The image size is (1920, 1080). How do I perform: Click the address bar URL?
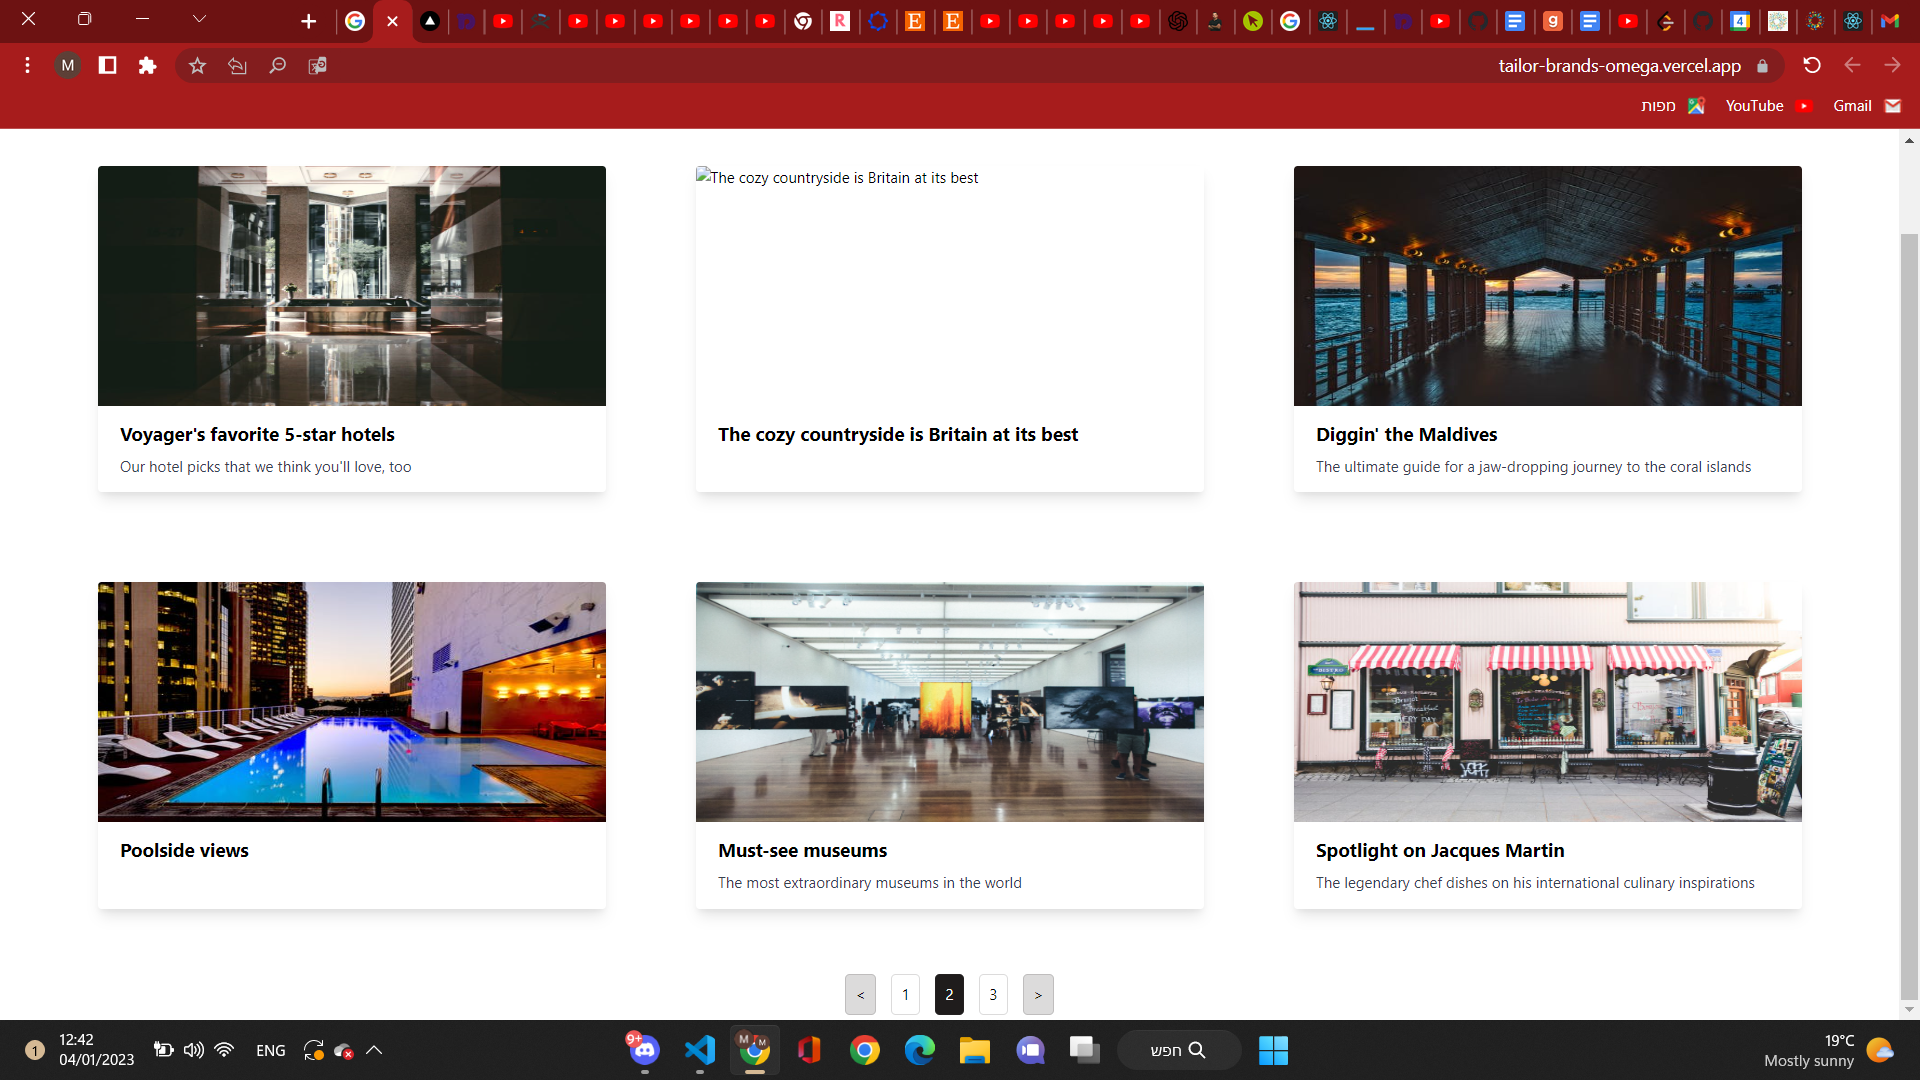1618,66
